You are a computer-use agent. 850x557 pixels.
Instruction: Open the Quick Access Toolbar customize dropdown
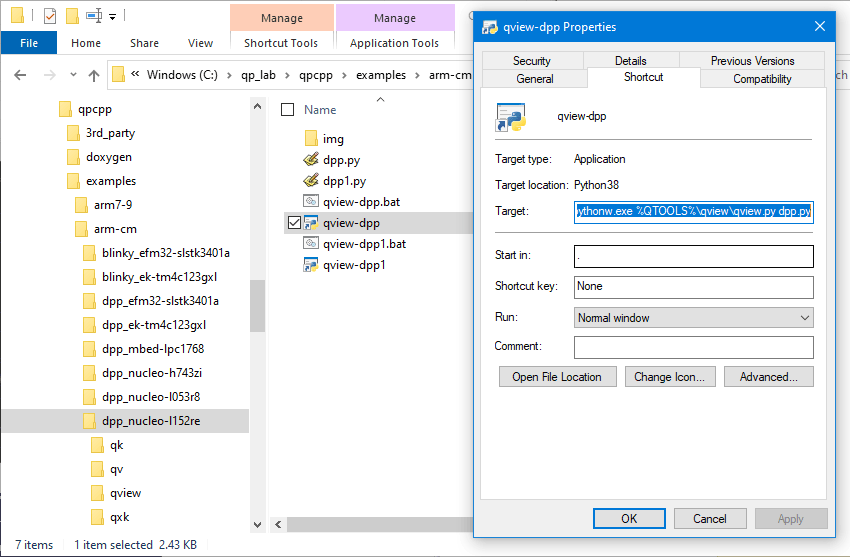113,17
